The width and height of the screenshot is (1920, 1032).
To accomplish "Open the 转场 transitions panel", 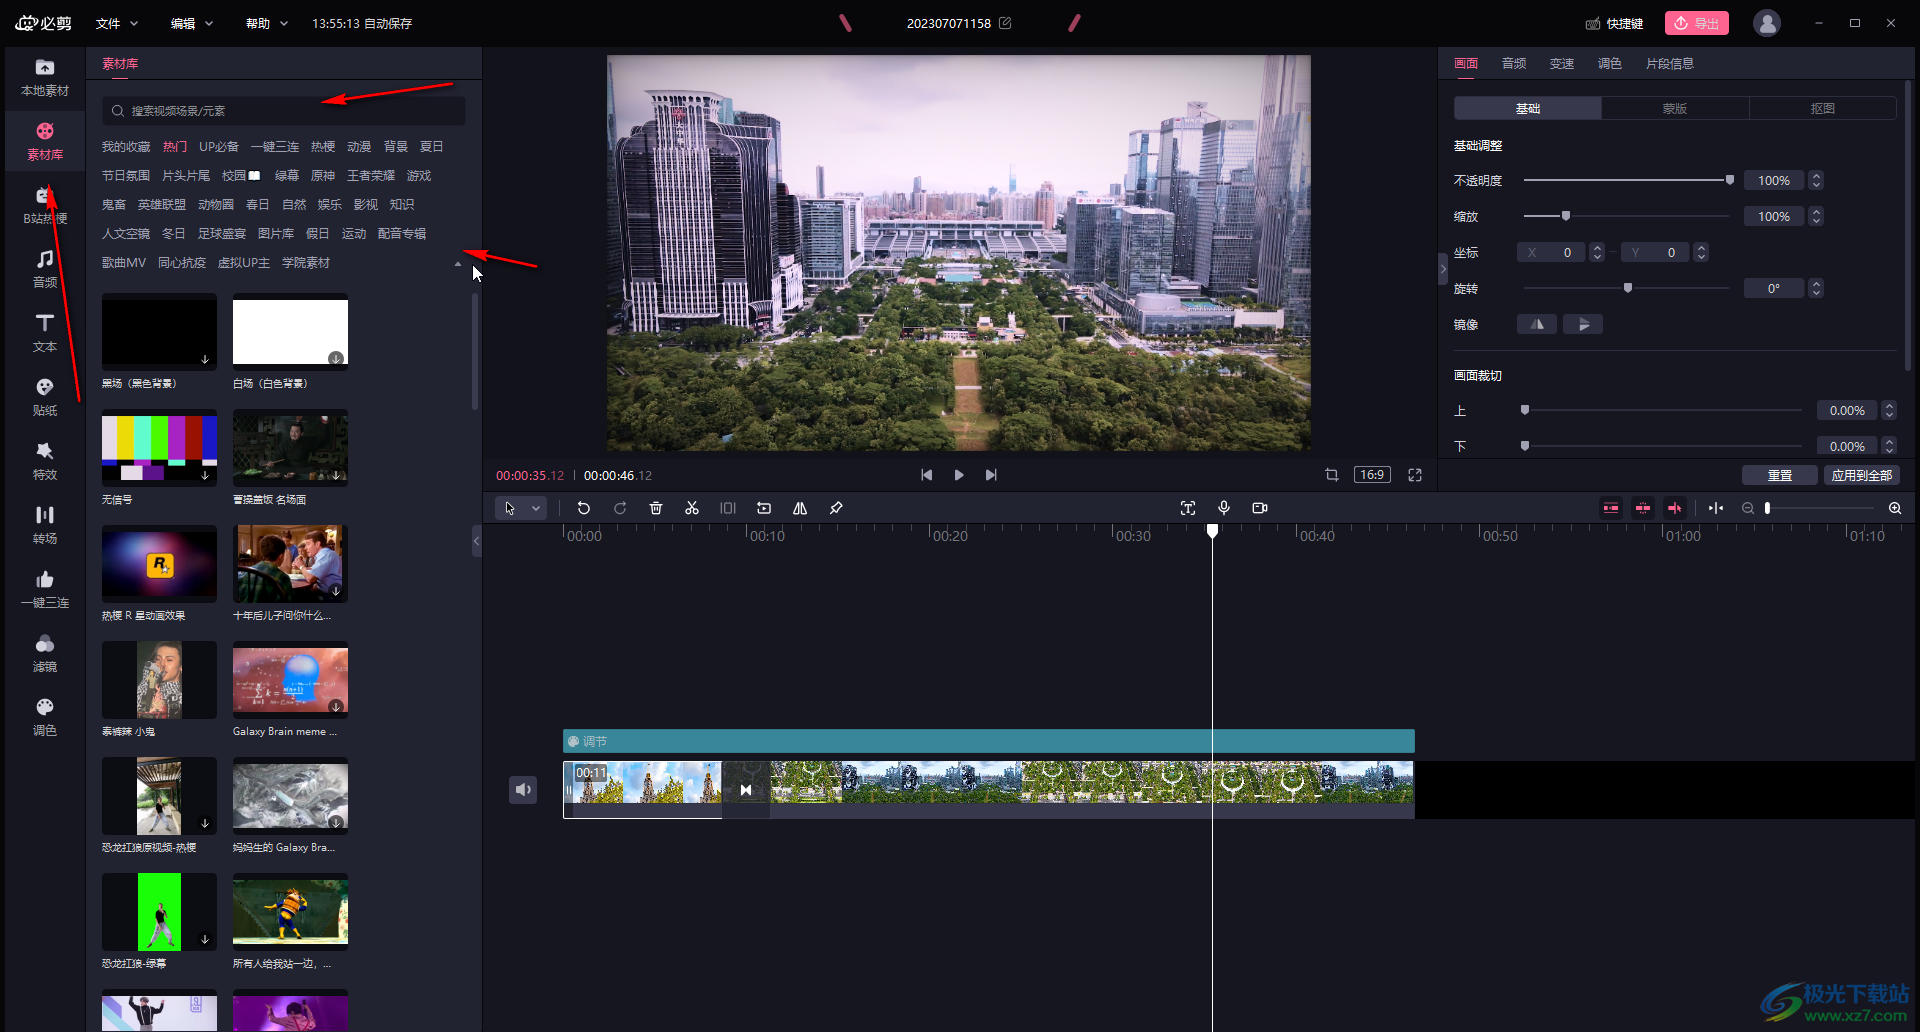I will pos(45,525).
